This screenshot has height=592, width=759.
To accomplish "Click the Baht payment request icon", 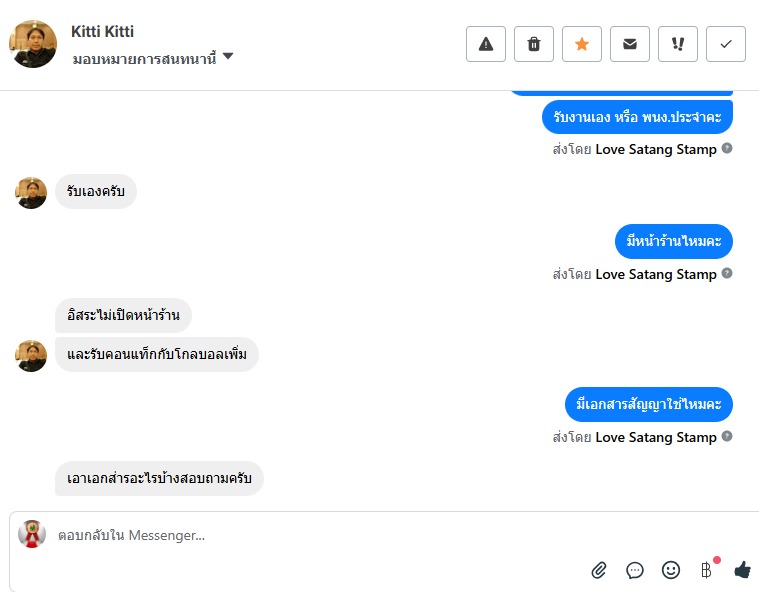I will pyautogui.click(x=706, y=570).
